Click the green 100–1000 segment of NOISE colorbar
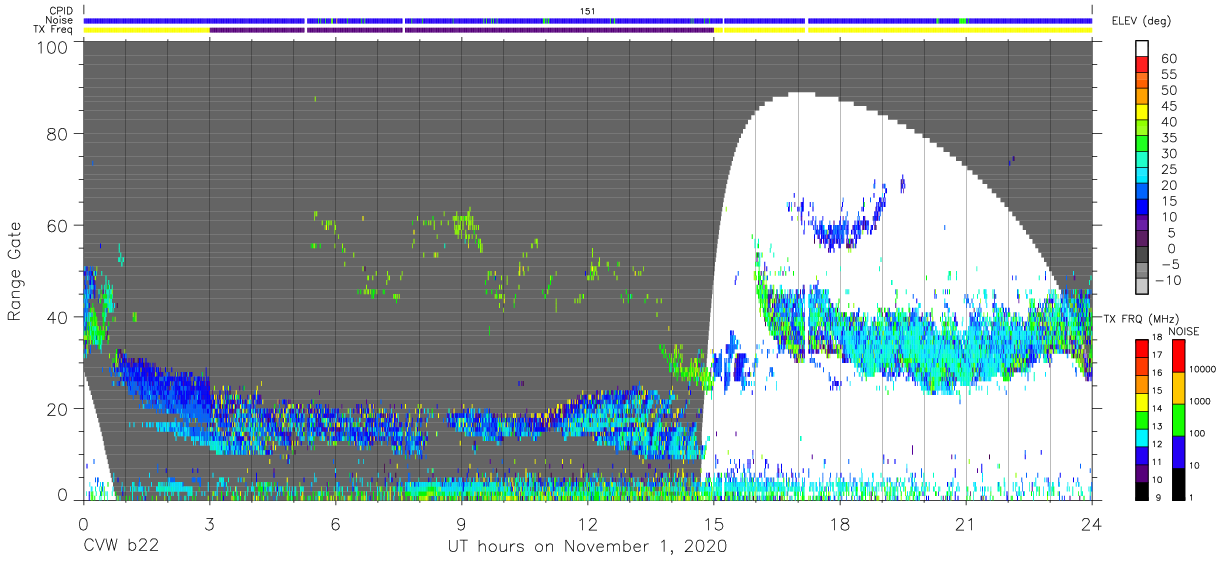Screen dimensions: 1228x567 [x=1179, y=420]
